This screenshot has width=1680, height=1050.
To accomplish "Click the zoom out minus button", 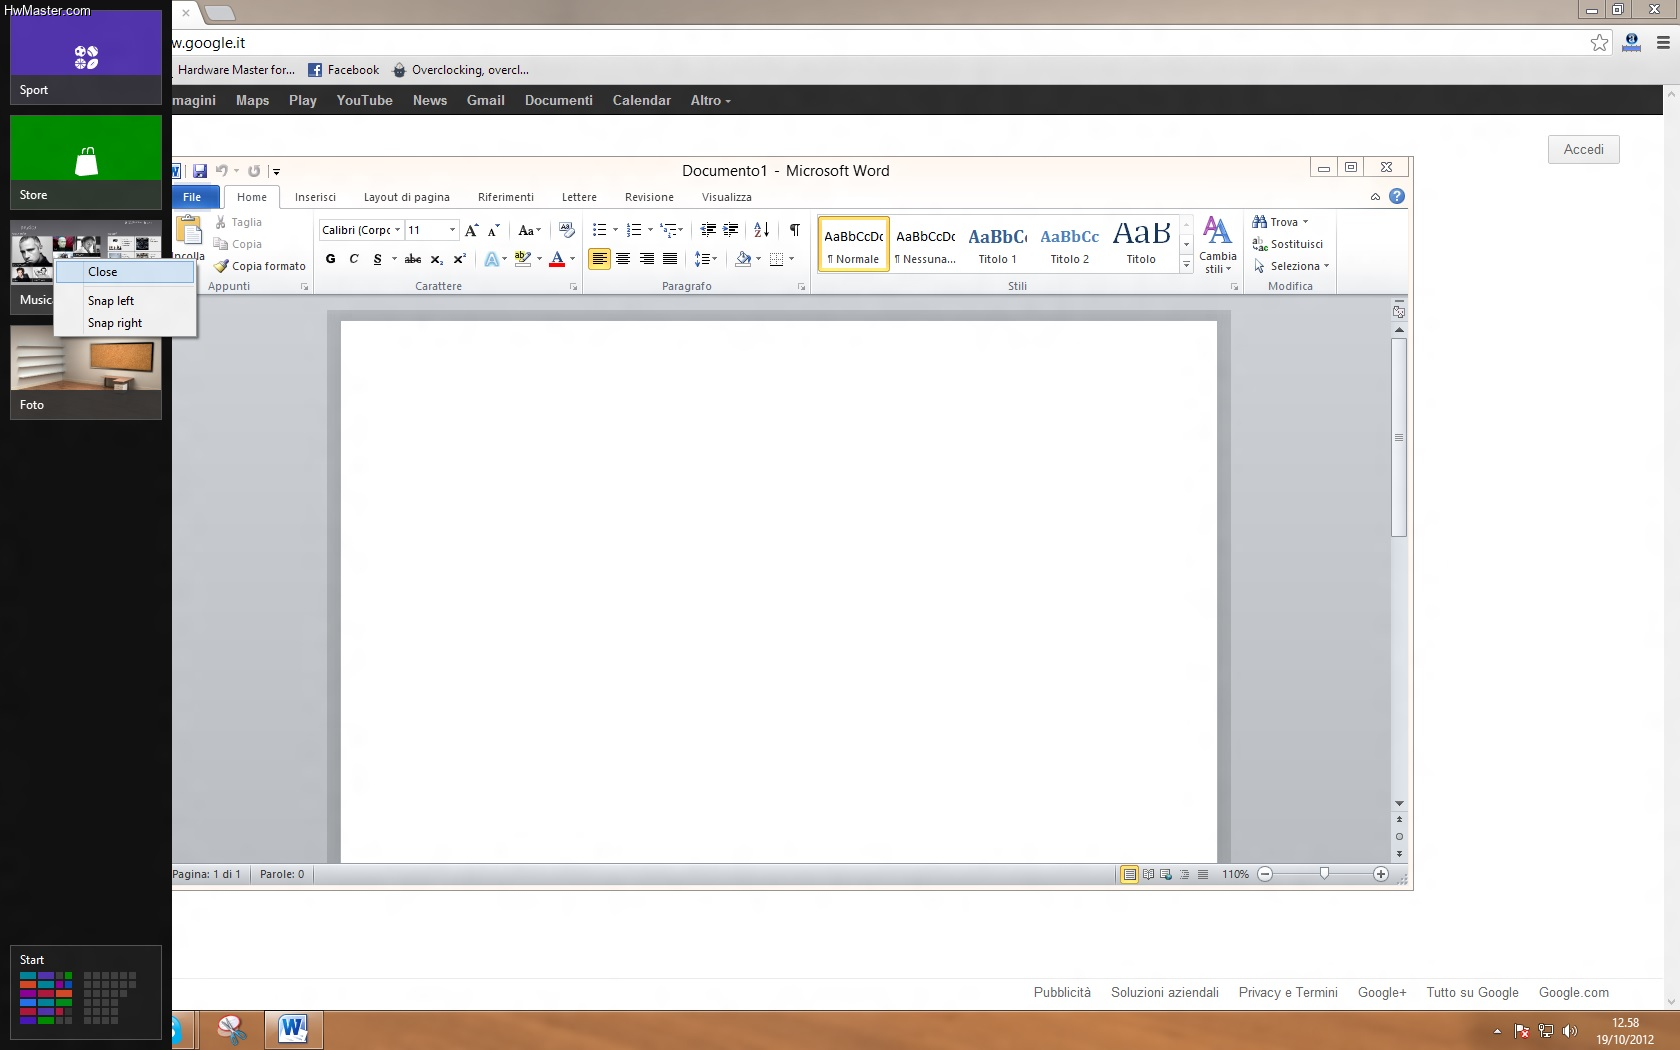I will point(1265,874).
